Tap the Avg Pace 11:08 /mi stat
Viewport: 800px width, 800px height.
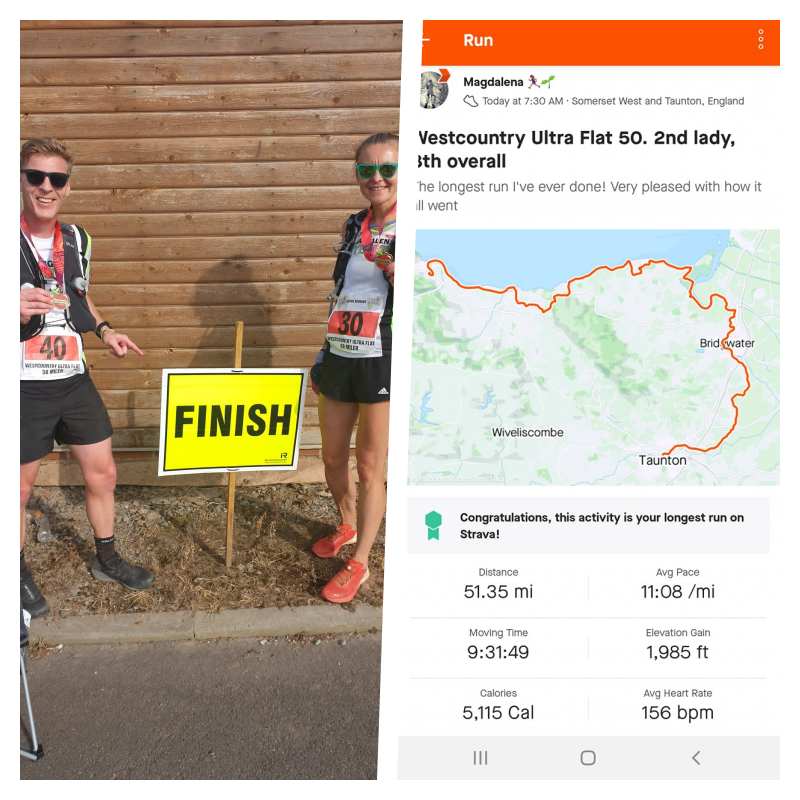678,584
